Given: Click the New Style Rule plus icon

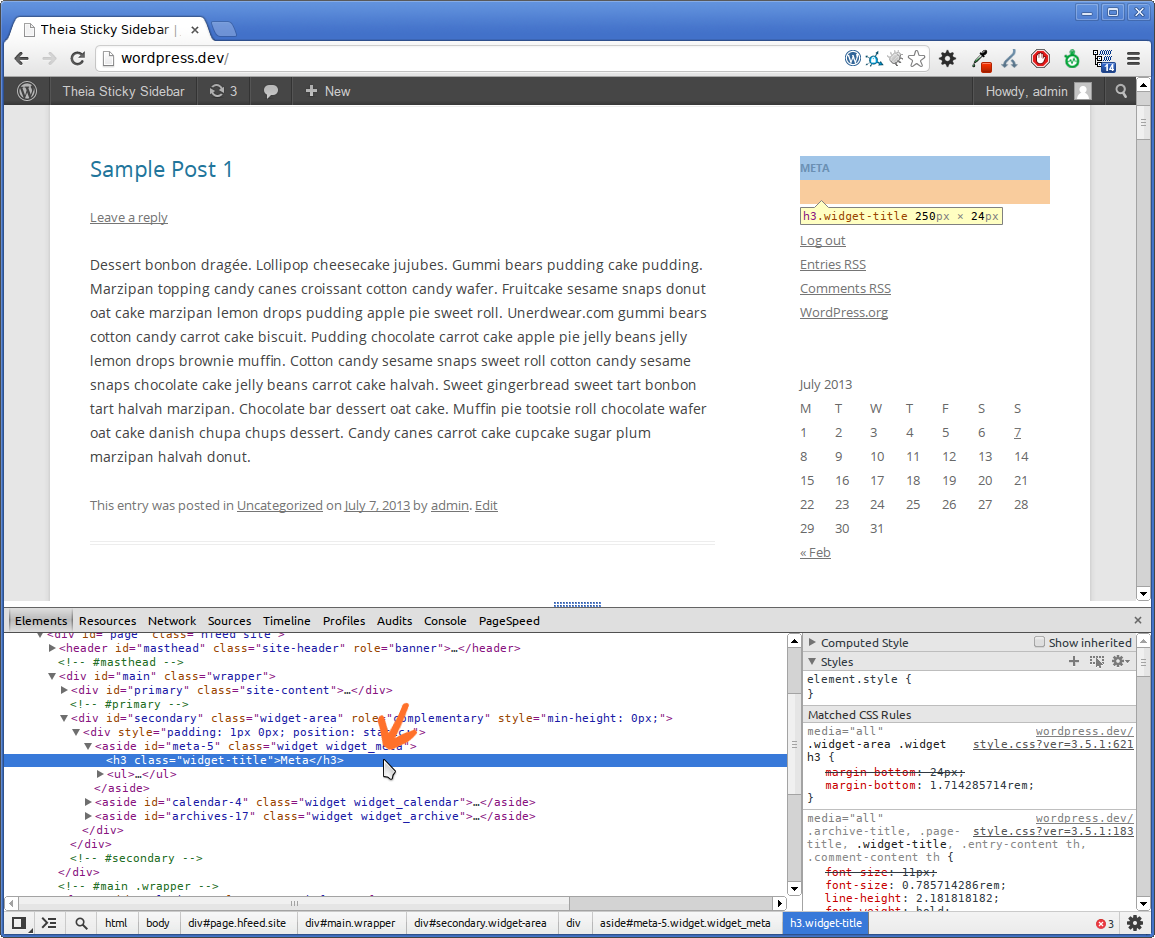Looking at the screenshot, I should (x=1074, y=662).
